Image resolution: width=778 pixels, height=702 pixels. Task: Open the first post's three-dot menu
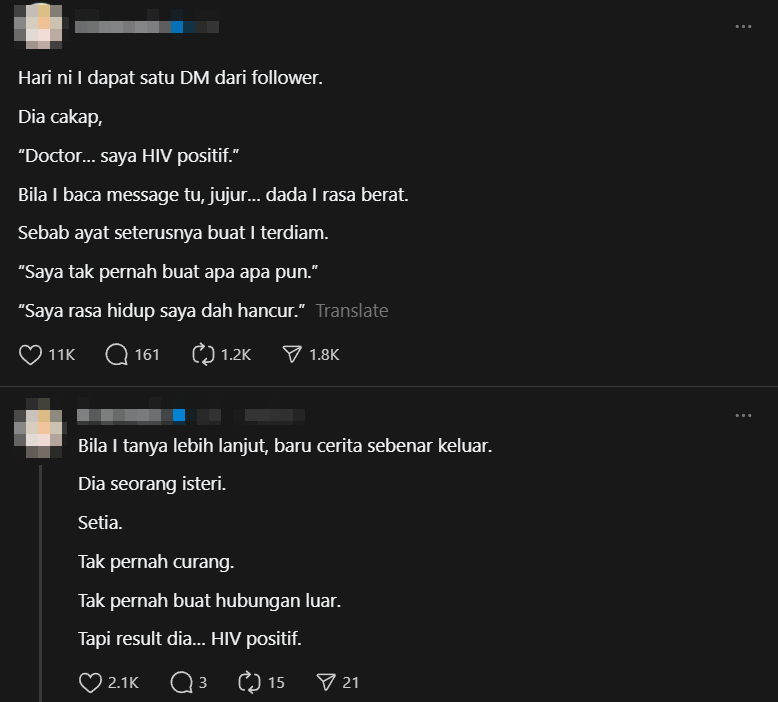(x=743, y=27)
